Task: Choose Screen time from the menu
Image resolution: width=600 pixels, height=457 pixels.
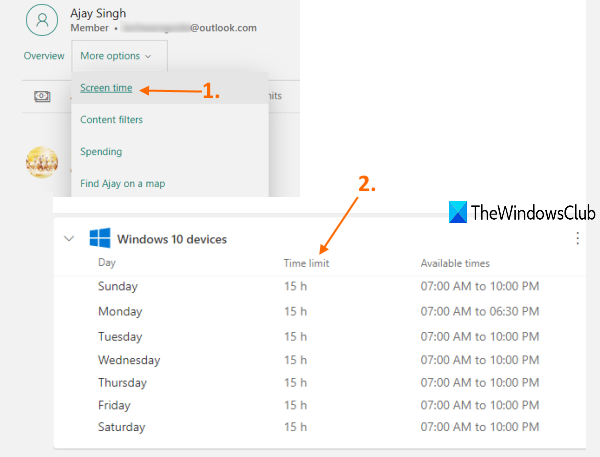Action: tap(106, 88)
